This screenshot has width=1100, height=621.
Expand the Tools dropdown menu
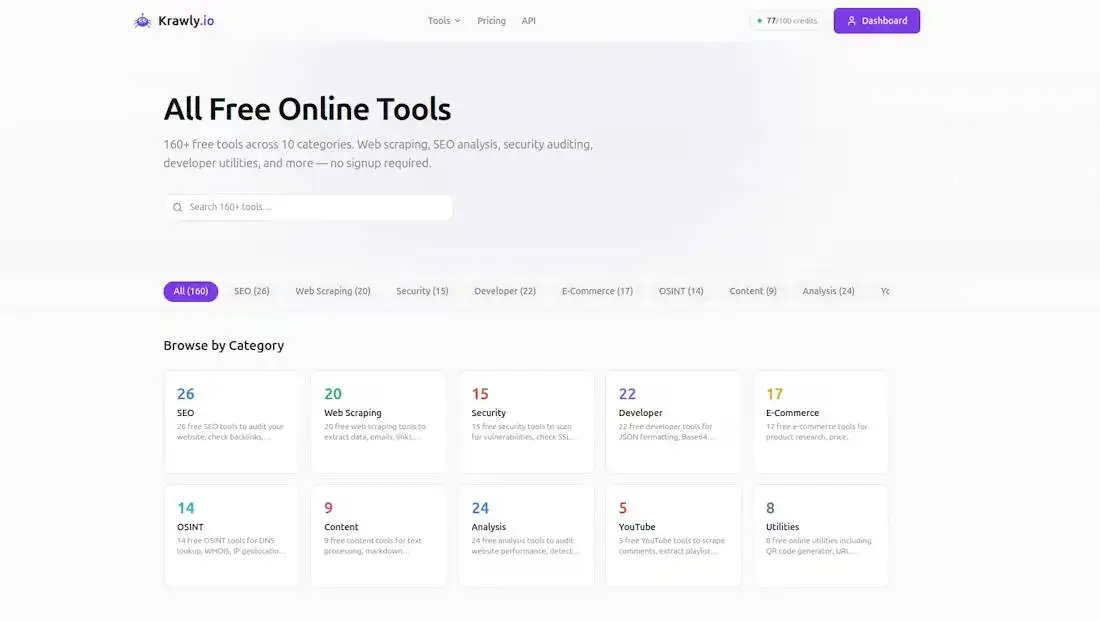[444, 21]
